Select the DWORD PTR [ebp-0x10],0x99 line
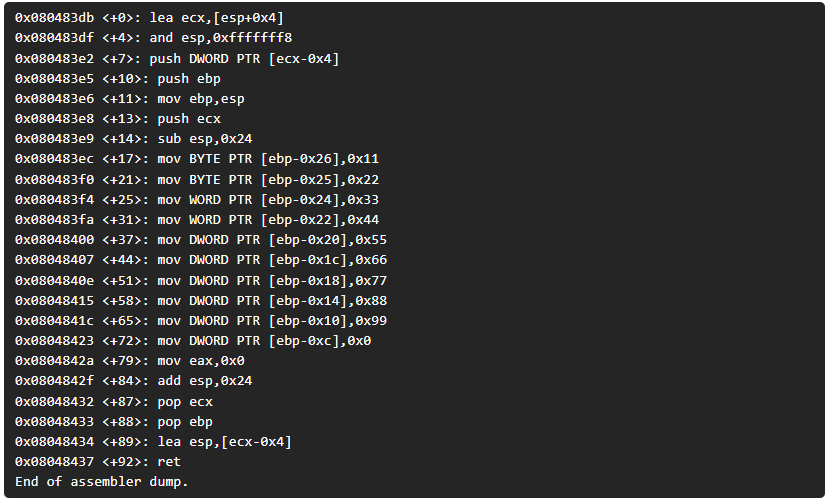This screenshot has width=829, height=502. click(201, 321)
